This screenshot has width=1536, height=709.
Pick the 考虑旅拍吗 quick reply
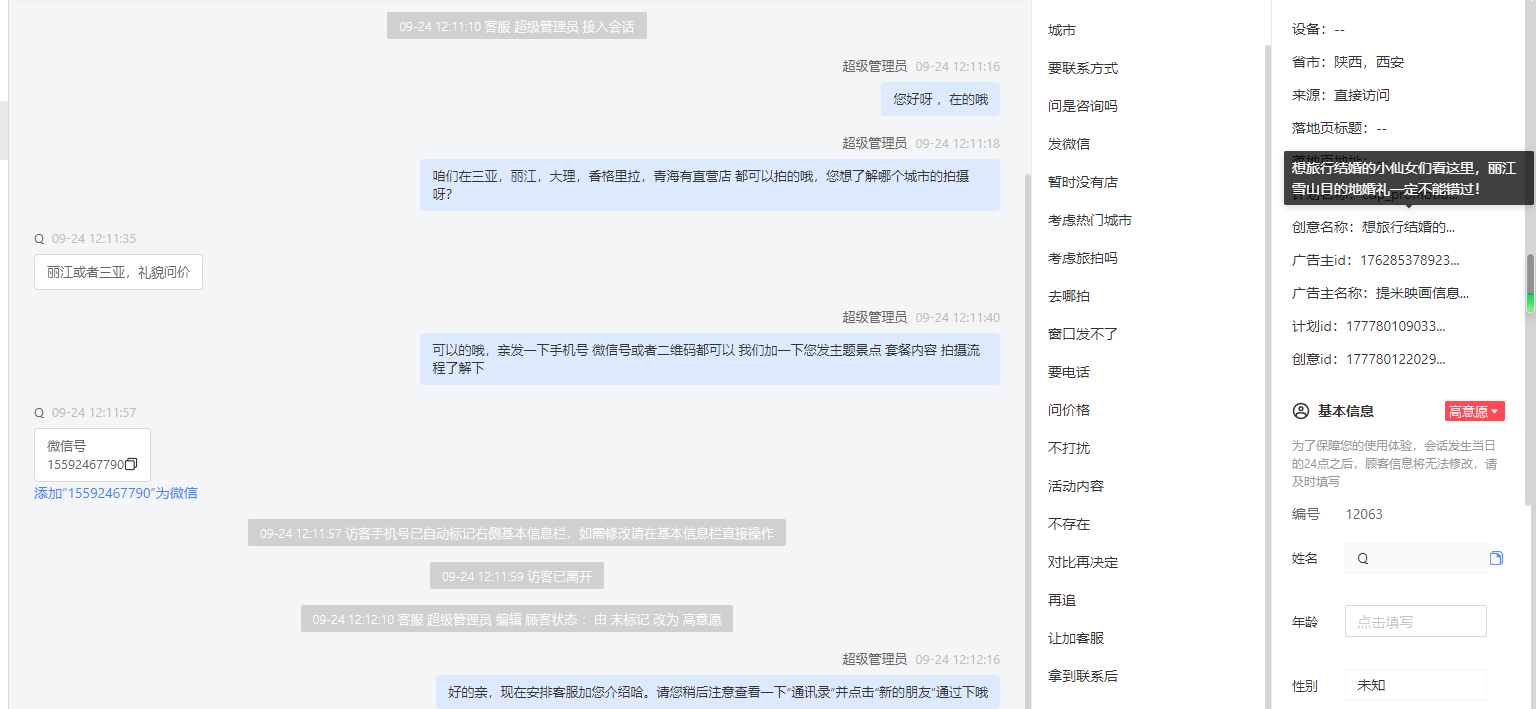1083,258
